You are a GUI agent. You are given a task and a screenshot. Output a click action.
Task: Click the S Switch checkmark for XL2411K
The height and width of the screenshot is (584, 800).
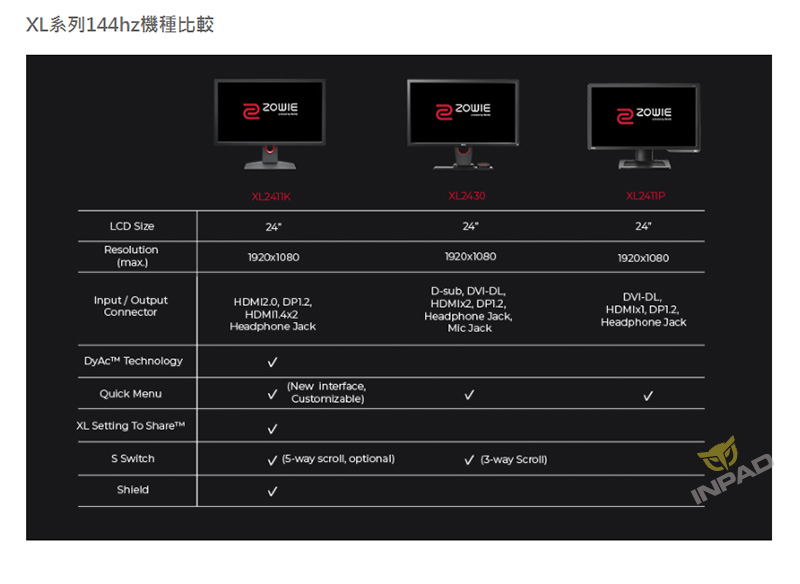272,461
